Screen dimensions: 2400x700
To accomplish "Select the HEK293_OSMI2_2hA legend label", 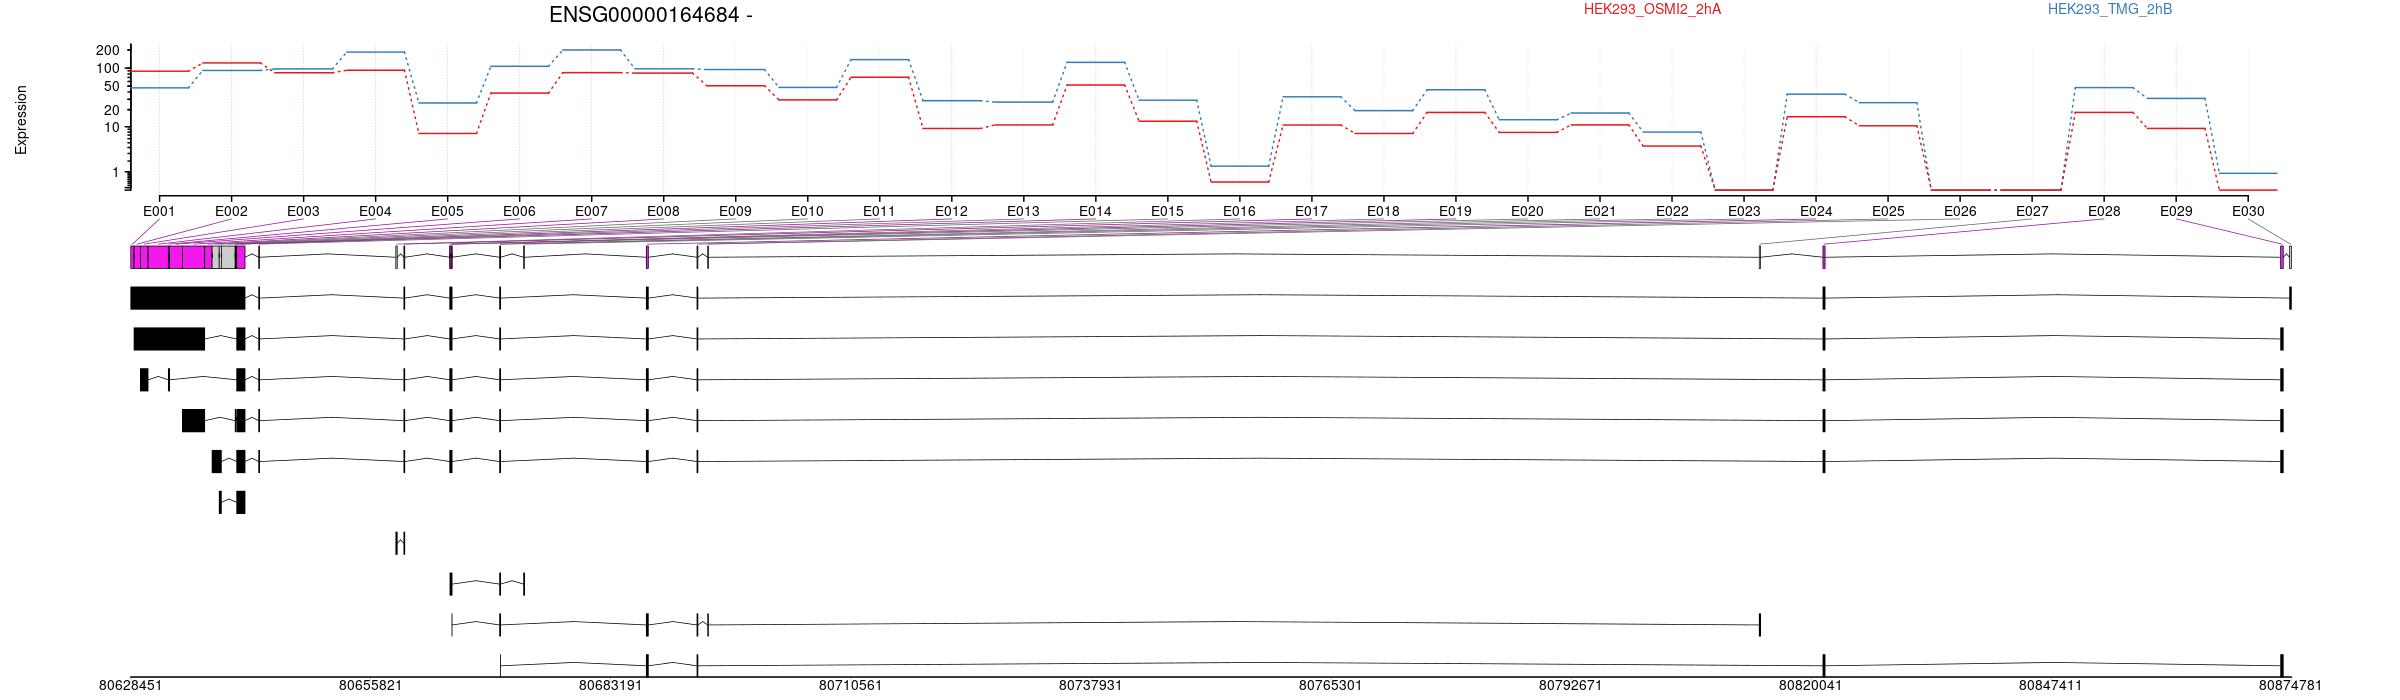I will [1652, 9].
